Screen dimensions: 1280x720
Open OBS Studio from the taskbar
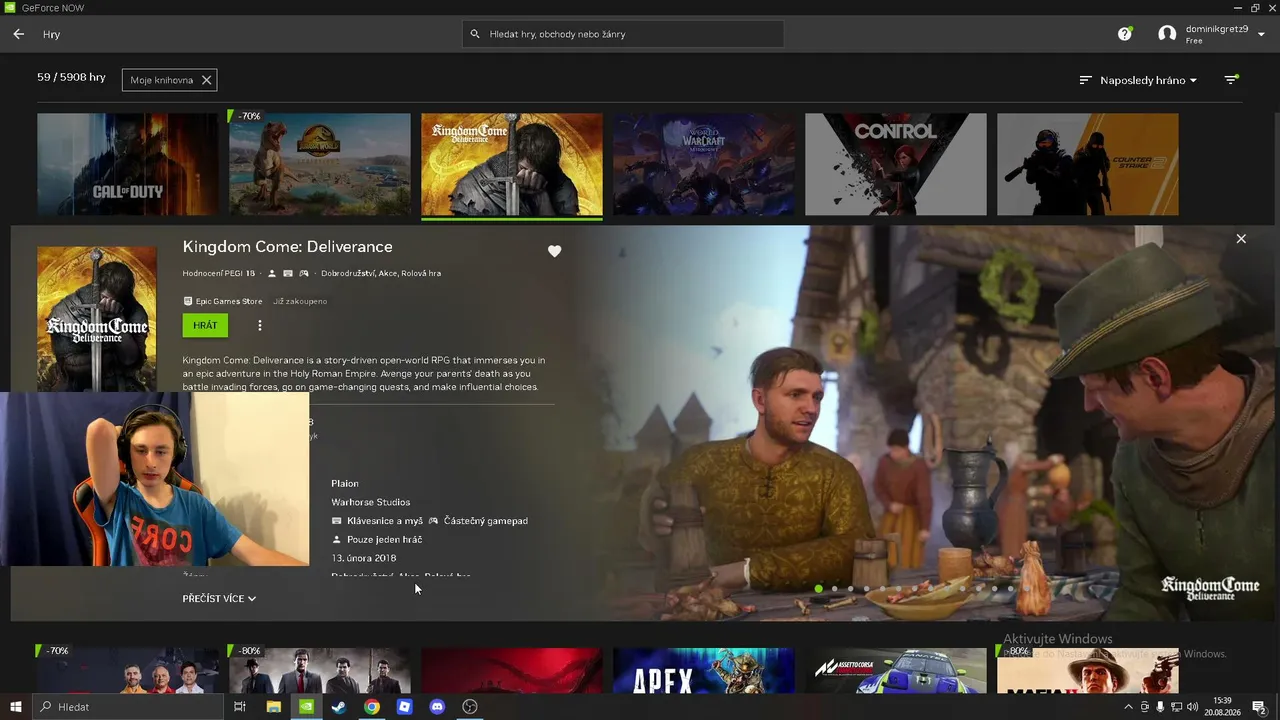(470, 707)
